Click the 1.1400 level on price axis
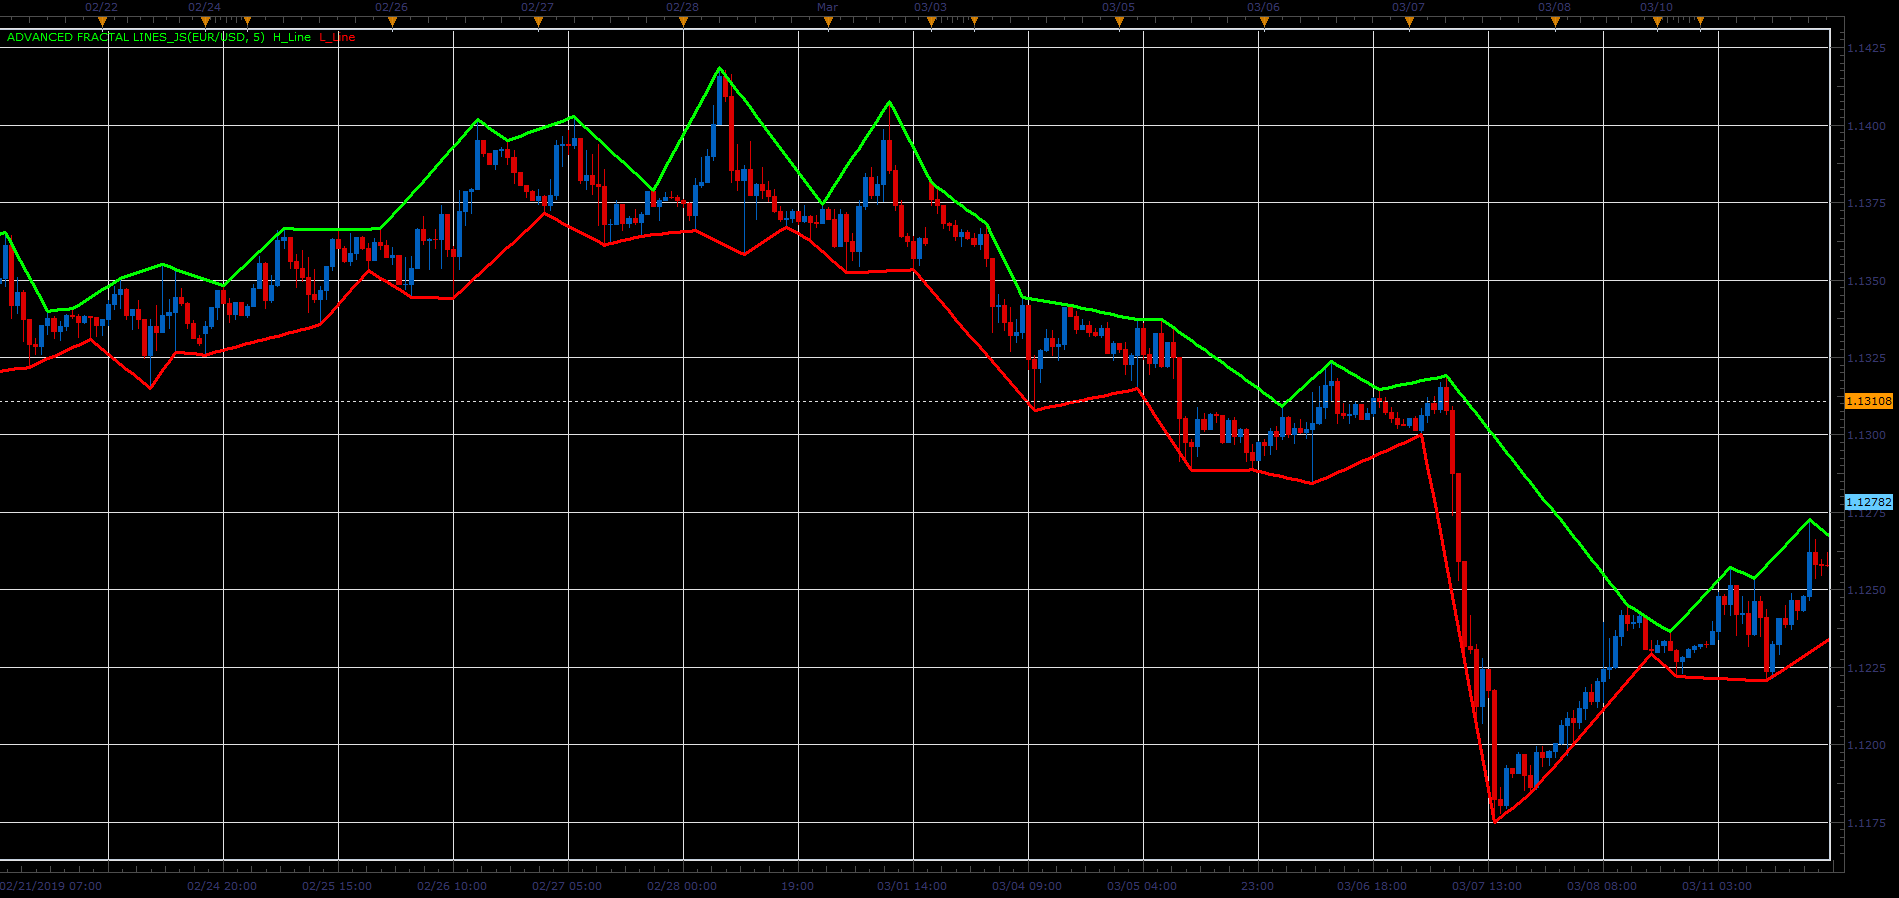1899x898 pixels. click(x=1867, y=126)
